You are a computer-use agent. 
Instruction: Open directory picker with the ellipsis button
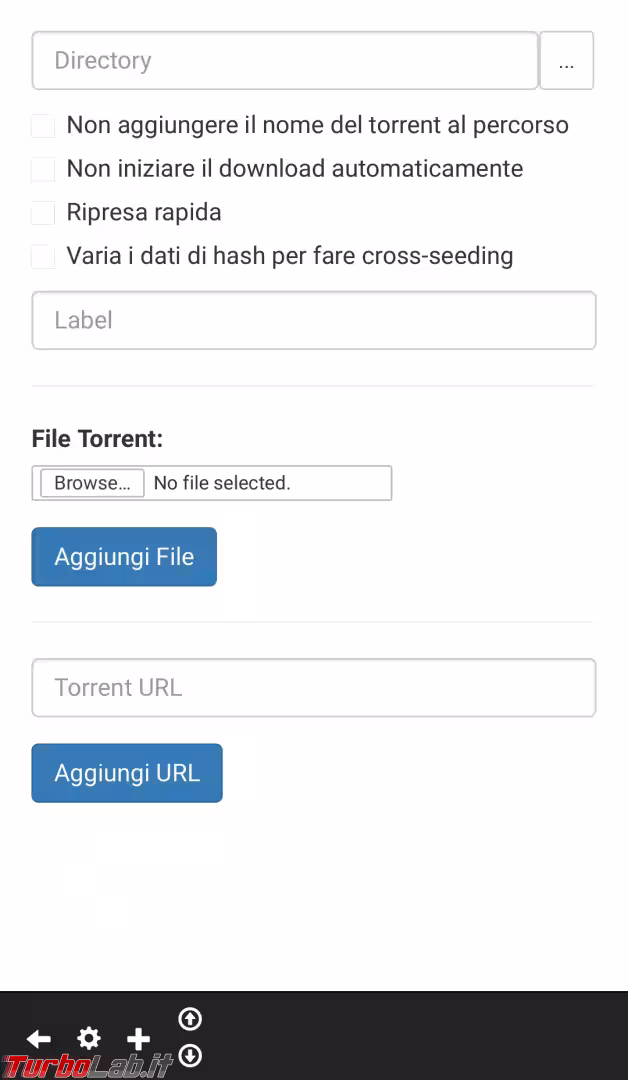click(566, 61)
